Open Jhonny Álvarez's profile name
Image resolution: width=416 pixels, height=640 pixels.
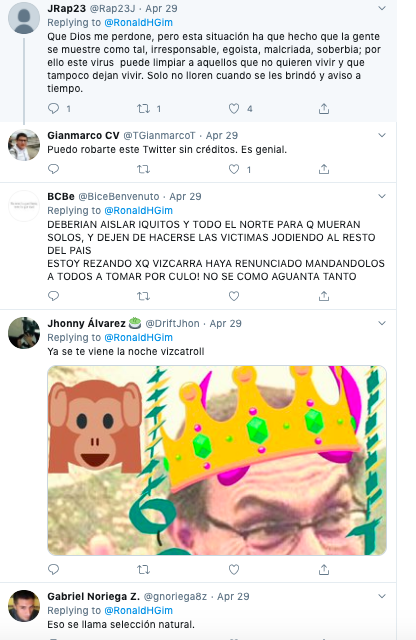click(87, 323)
